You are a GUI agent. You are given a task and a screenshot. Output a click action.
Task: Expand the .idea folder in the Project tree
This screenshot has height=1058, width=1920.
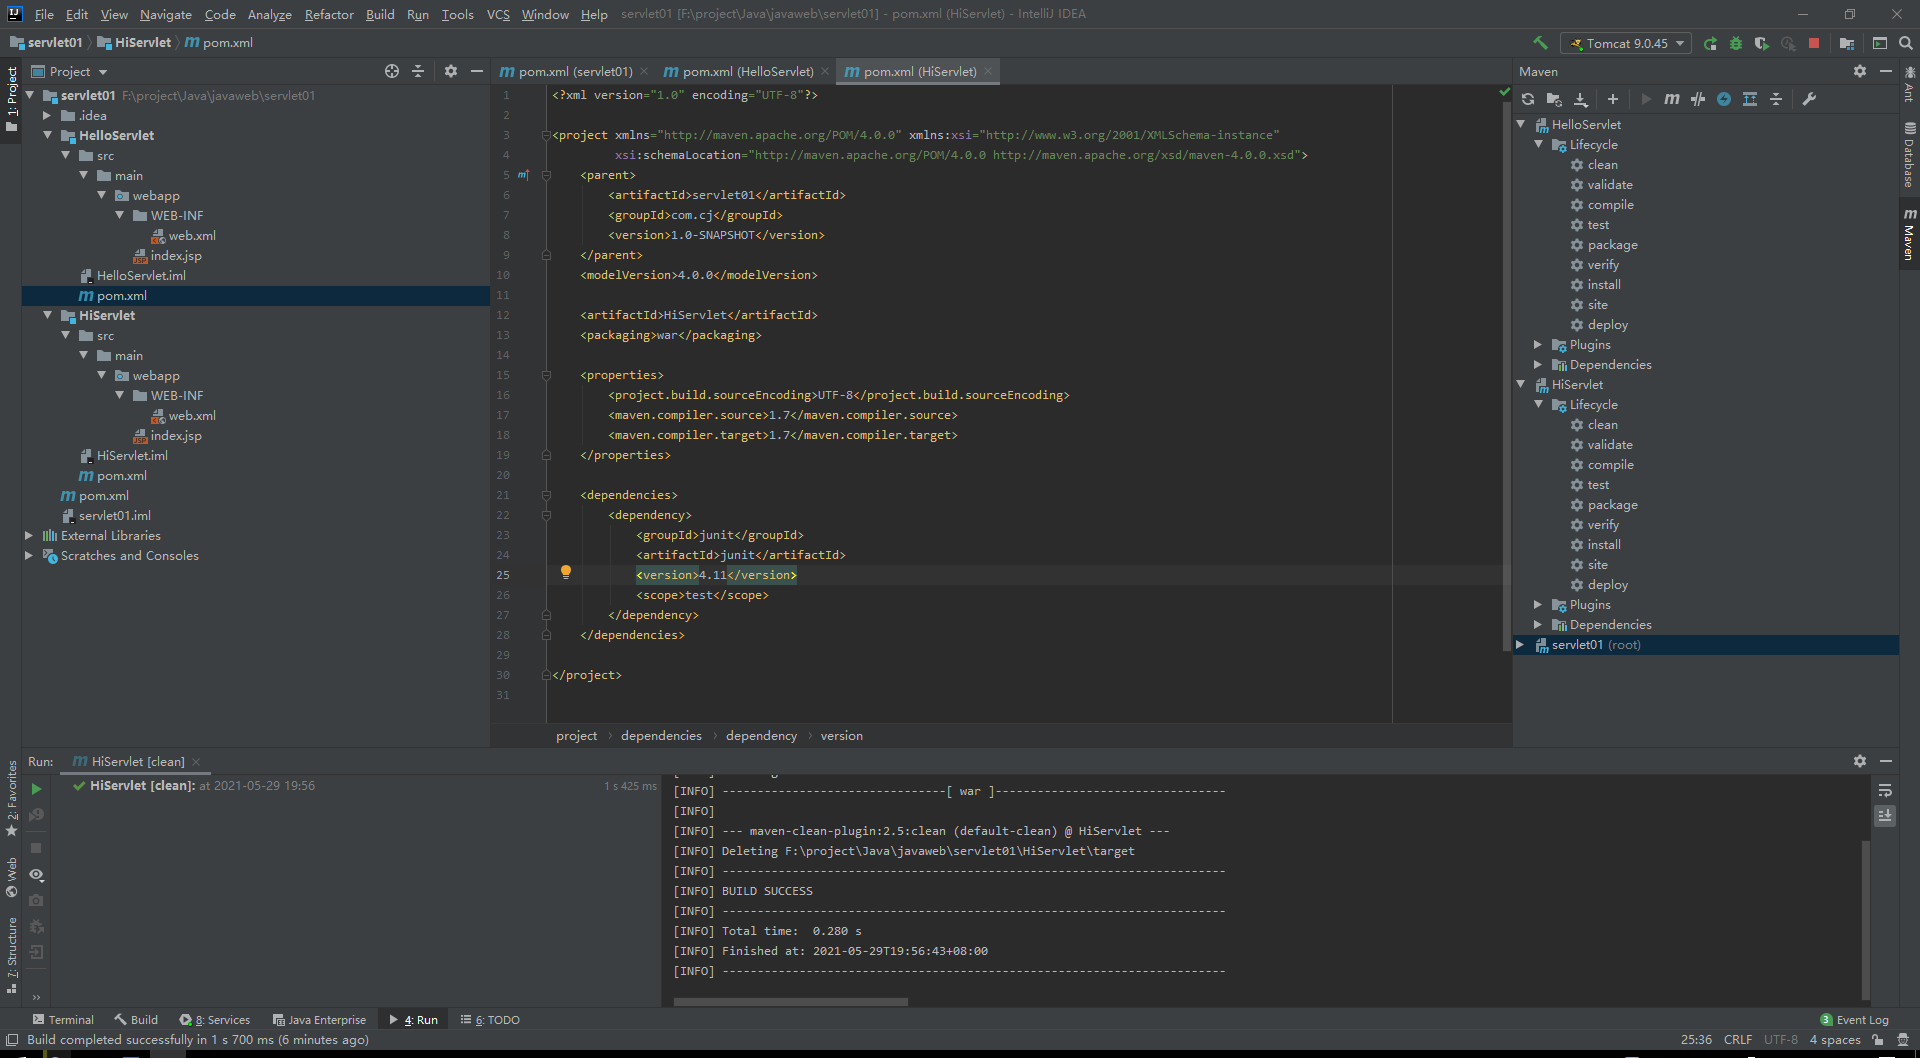click(47, 115)
